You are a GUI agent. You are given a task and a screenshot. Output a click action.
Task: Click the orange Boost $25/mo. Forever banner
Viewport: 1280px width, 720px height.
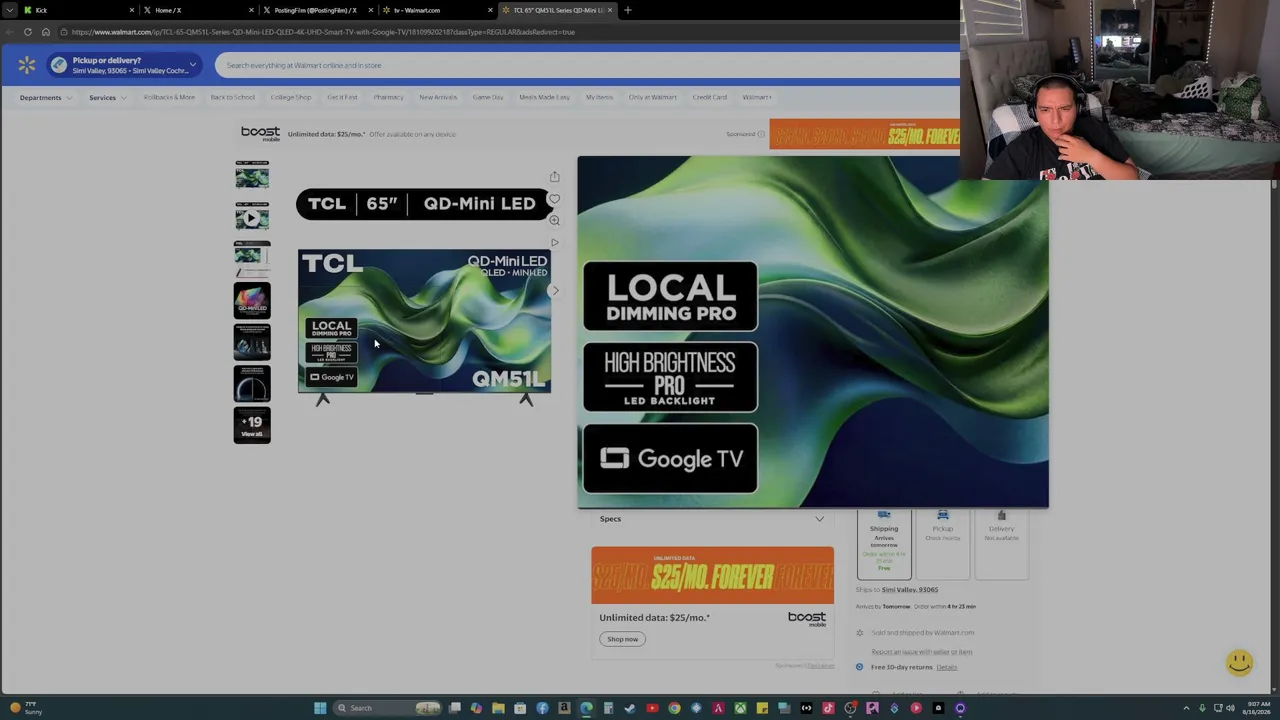[x=712, y=576]
